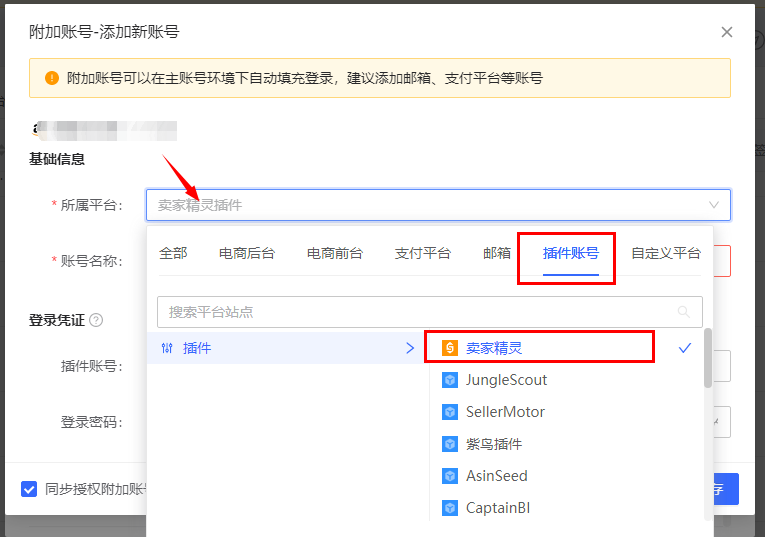
Task: Choose AsinSeed plugin option
Action: click(x=497, y=476)
